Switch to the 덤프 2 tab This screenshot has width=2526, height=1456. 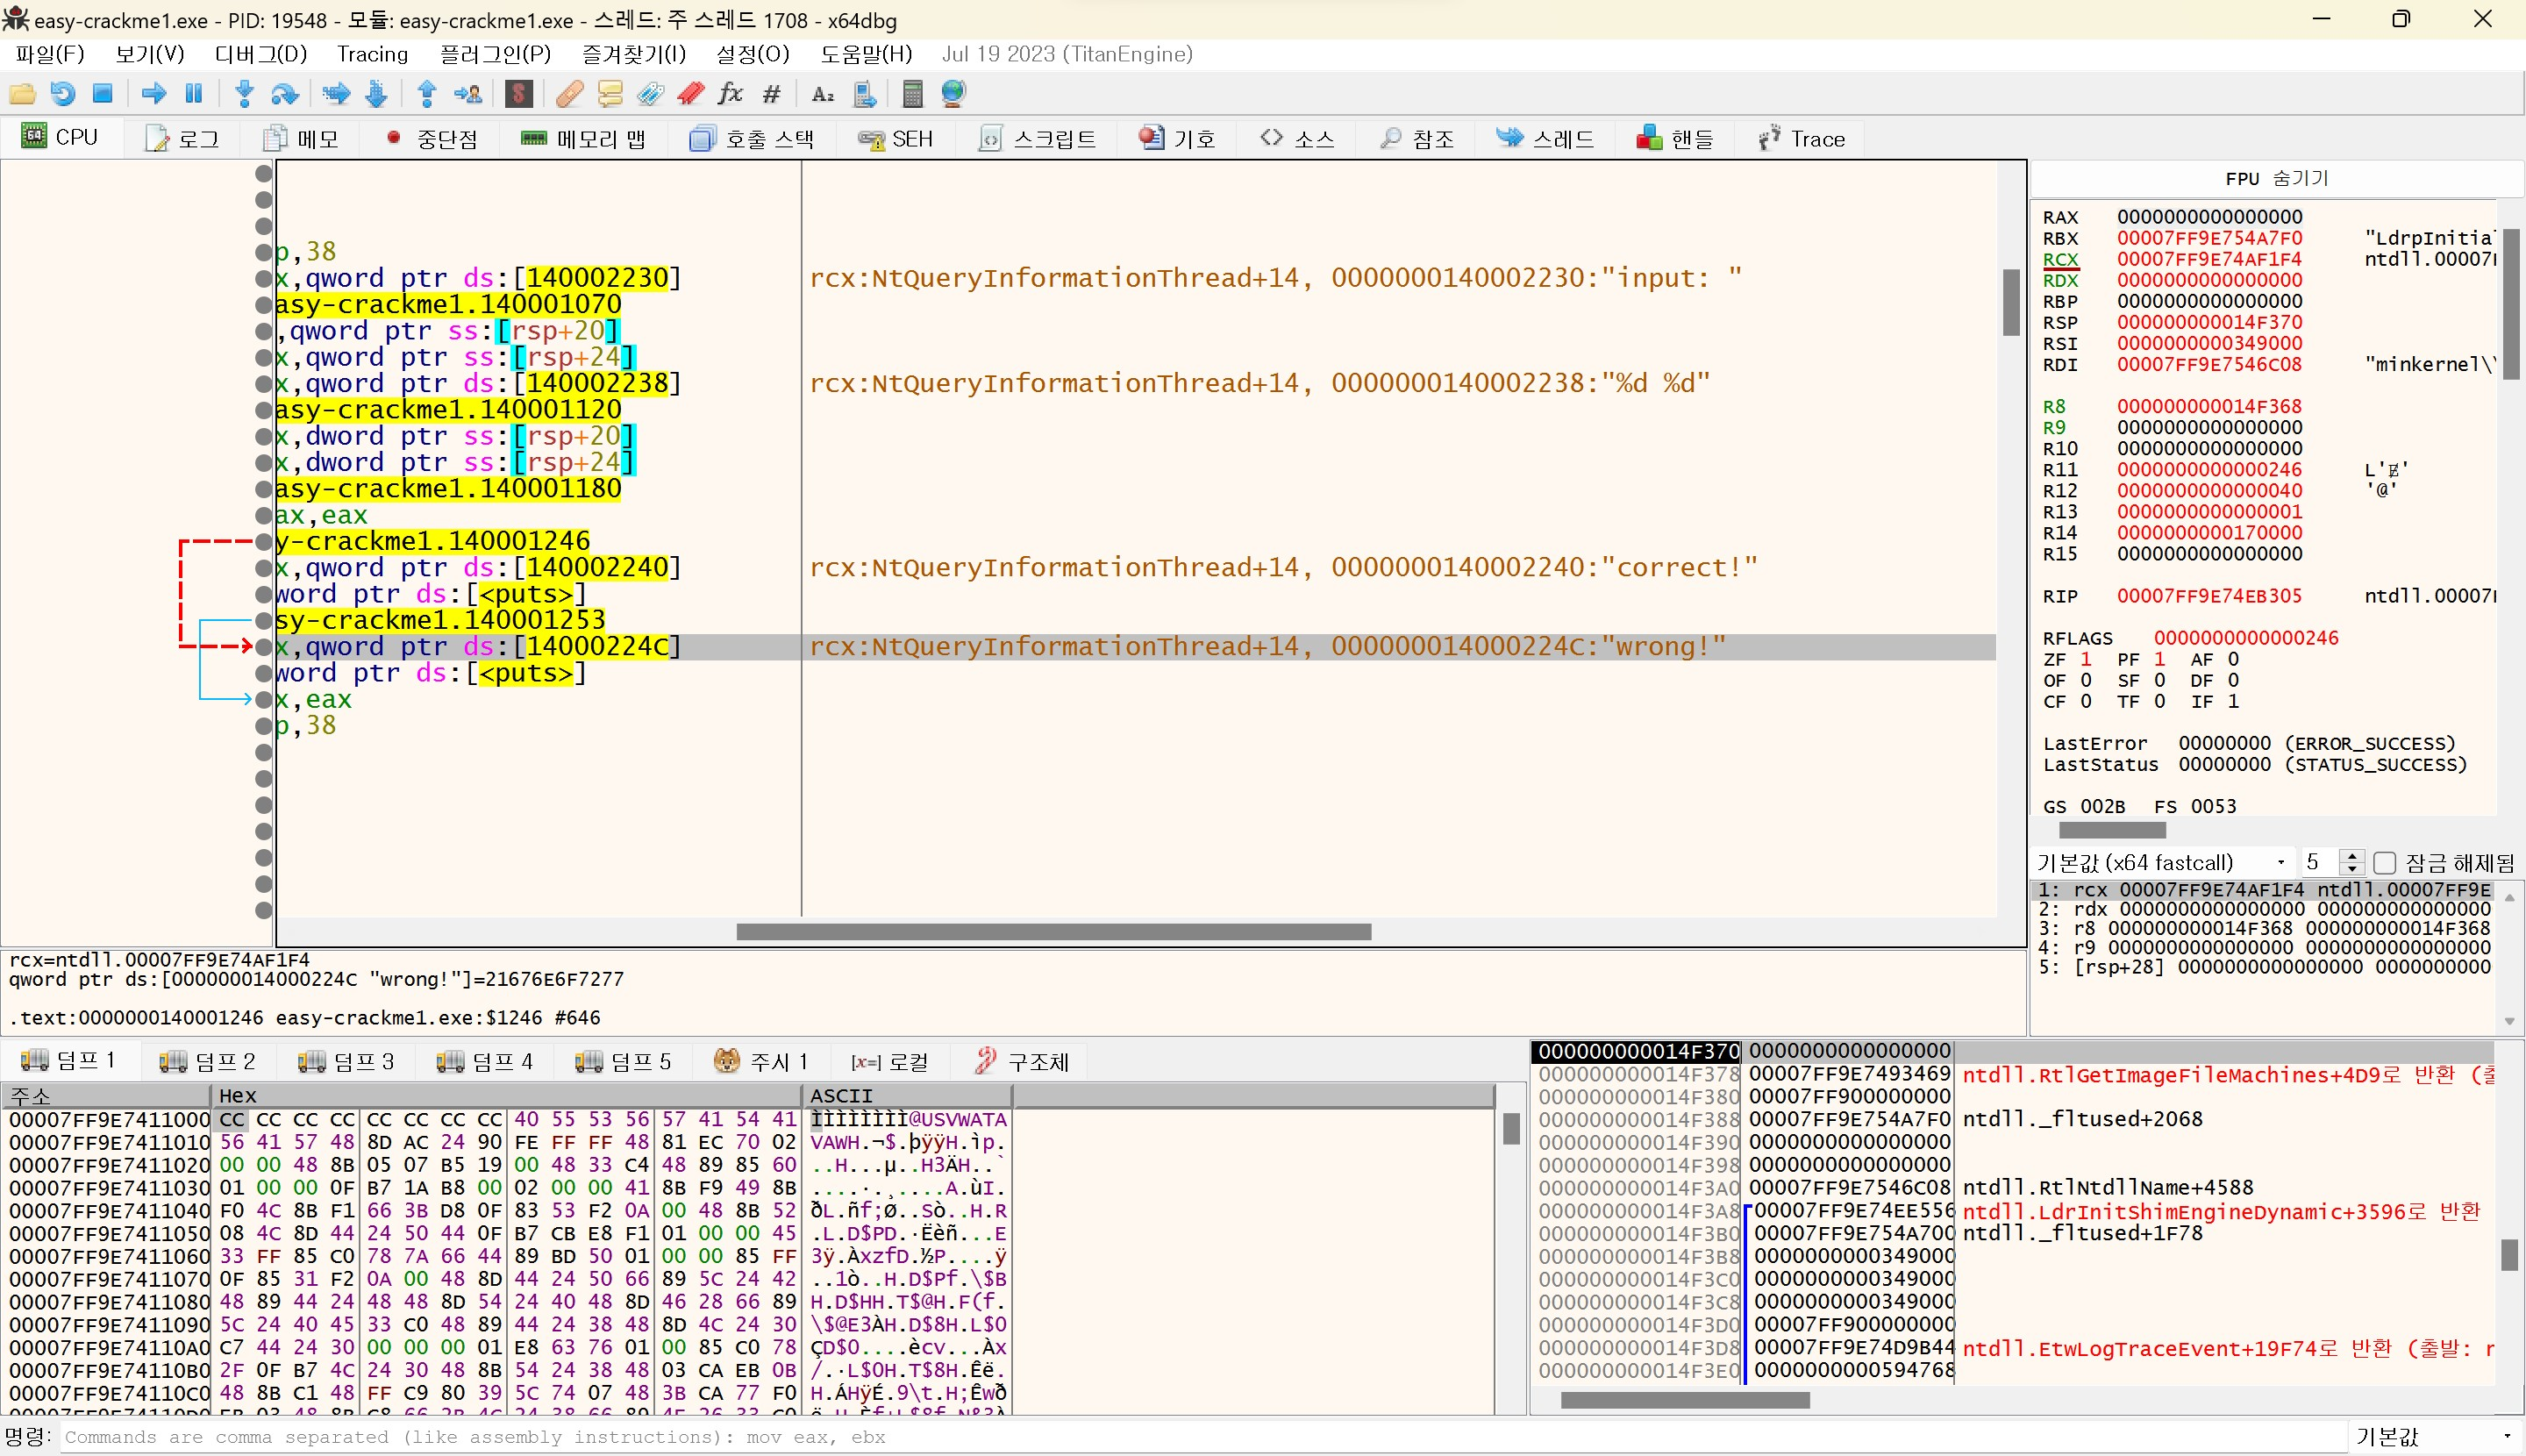point(208,1061)
